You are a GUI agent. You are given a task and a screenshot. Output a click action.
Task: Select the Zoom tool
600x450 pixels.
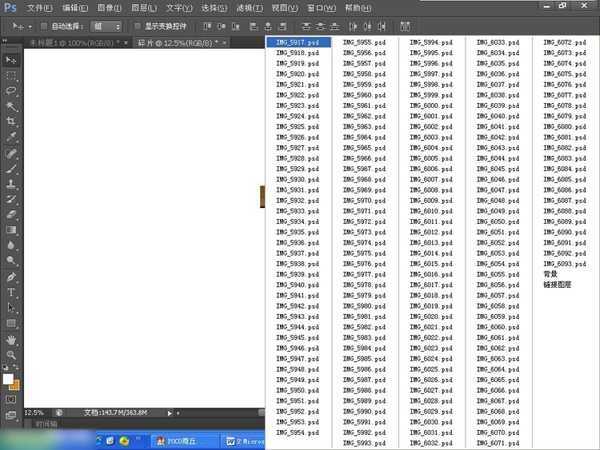[x=12, y=354]
